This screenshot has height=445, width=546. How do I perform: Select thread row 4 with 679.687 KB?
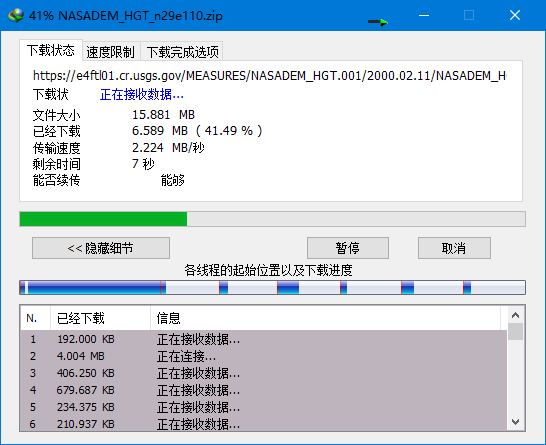pyautogui.click(x=264, y=390)
